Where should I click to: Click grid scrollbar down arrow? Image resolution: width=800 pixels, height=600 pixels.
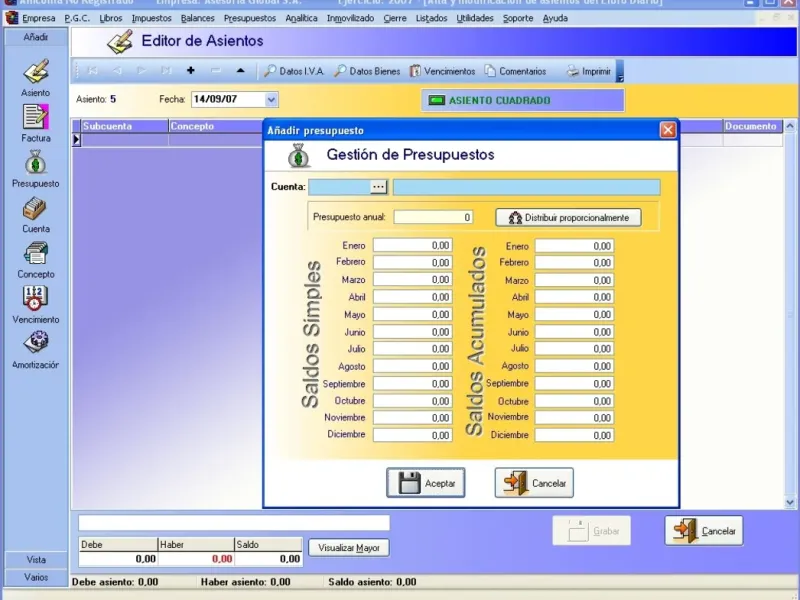[790, 503]
